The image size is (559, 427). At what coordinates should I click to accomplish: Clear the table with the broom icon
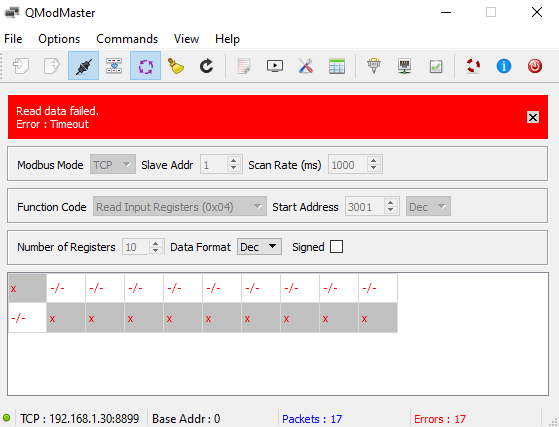click(176, 66)
